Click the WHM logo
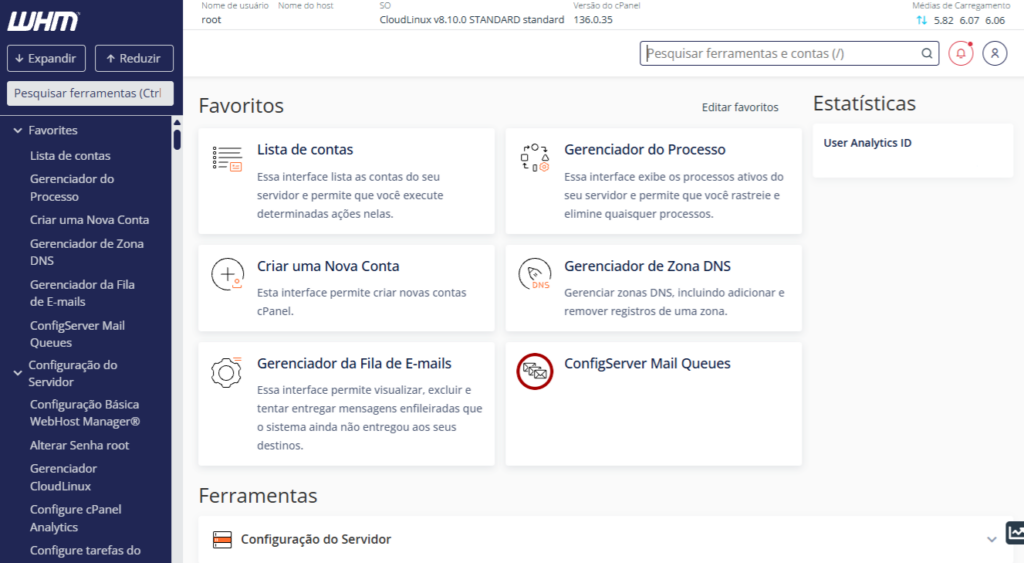The height and width of the screenshot is (563, 1024). [44, 21]
